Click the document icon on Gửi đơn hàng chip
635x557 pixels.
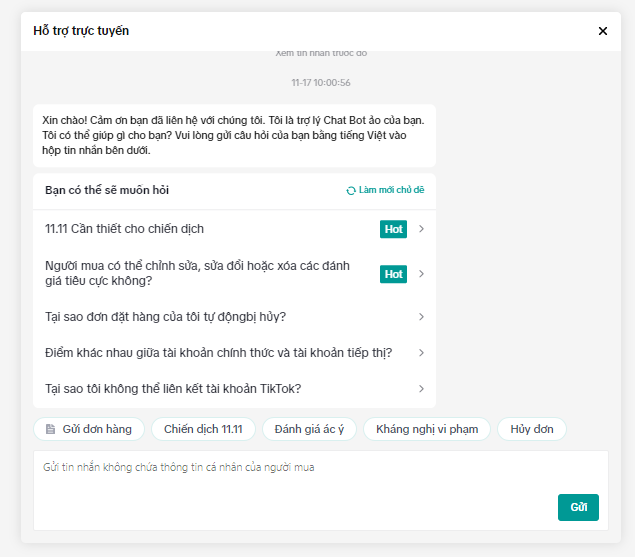[x=51, y=429]
